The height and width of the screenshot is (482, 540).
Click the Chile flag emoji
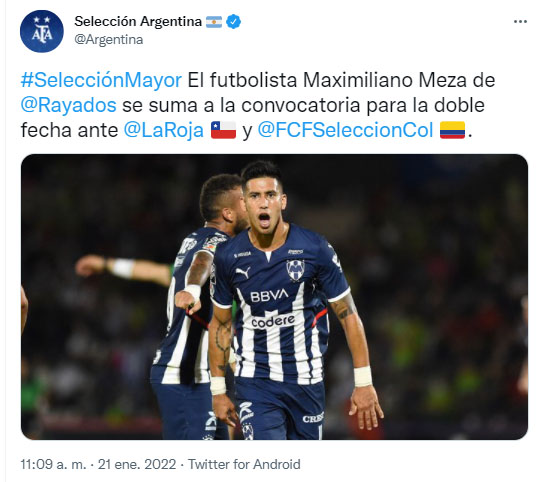224,130
